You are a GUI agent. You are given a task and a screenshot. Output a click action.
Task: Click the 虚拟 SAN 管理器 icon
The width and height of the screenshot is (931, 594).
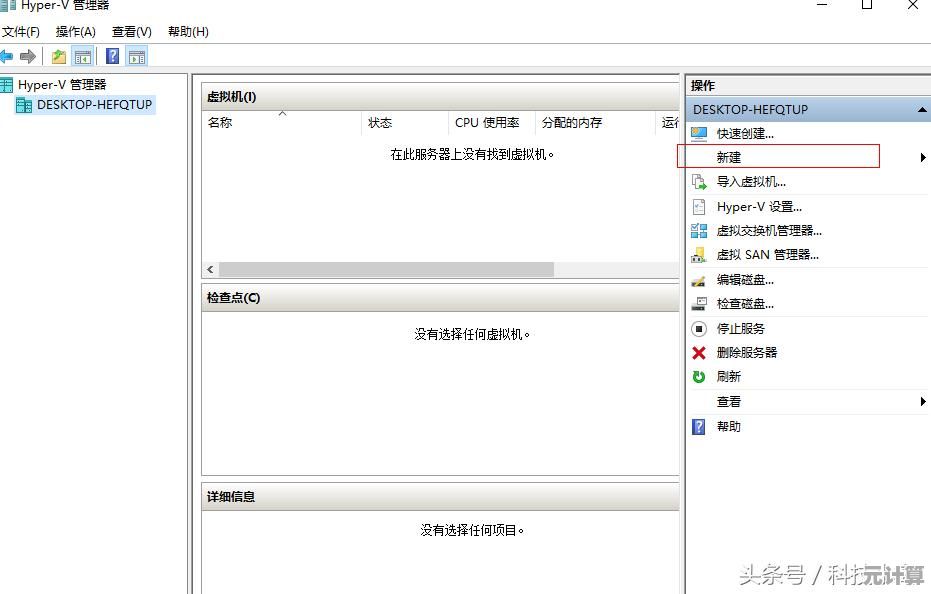pos(699,255)
